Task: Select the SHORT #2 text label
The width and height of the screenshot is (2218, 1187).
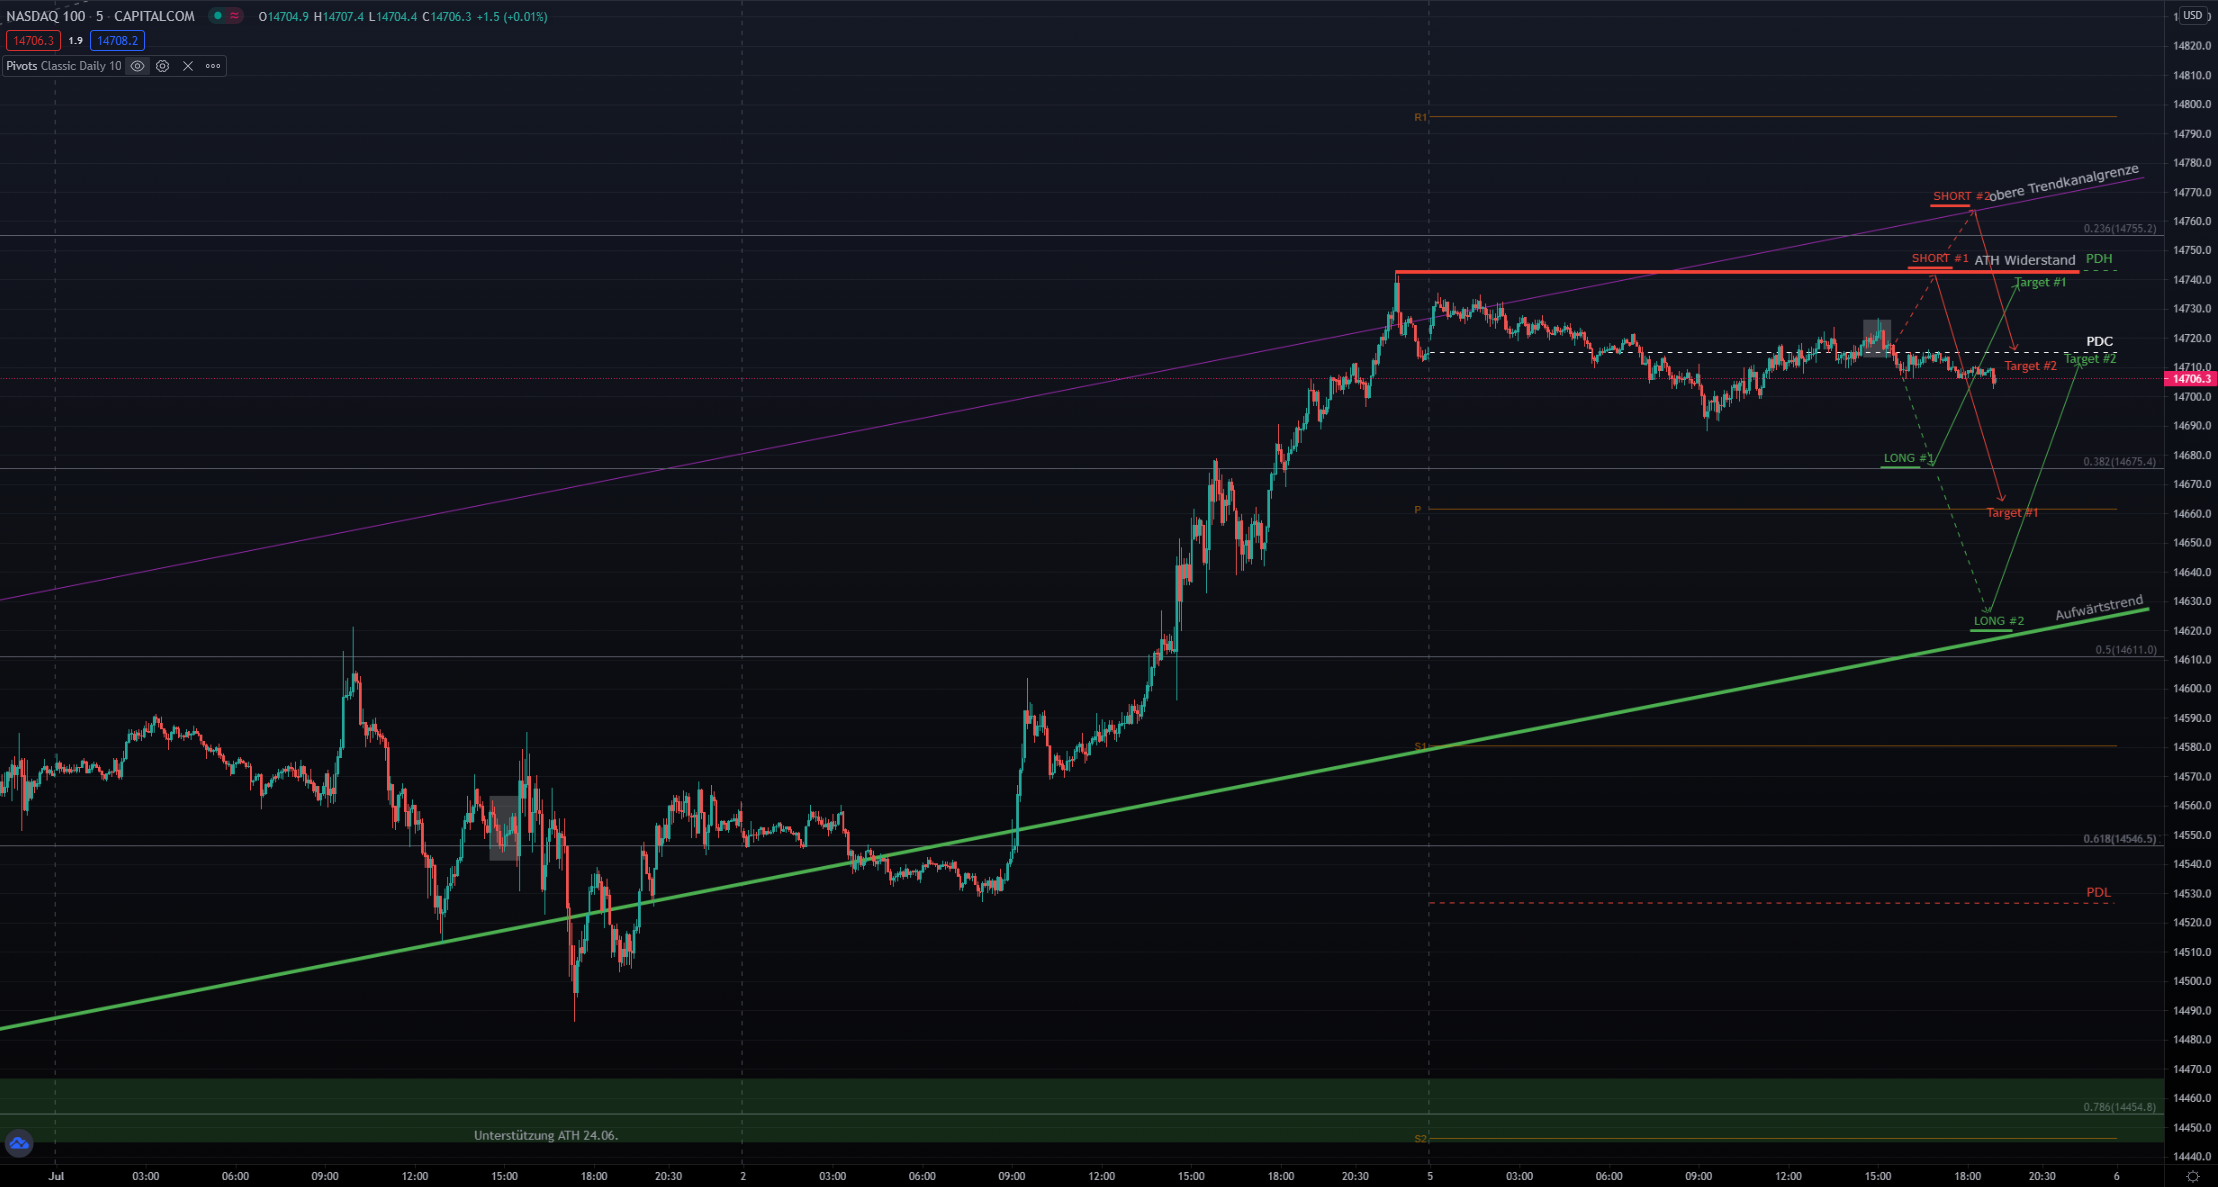Action: (x=1960, y=196)
